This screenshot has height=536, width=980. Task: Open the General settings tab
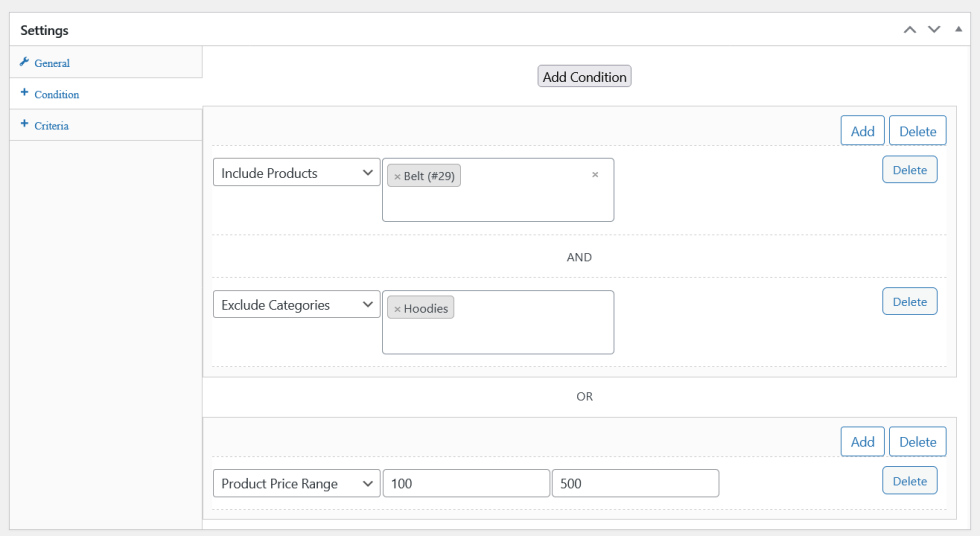52,63
